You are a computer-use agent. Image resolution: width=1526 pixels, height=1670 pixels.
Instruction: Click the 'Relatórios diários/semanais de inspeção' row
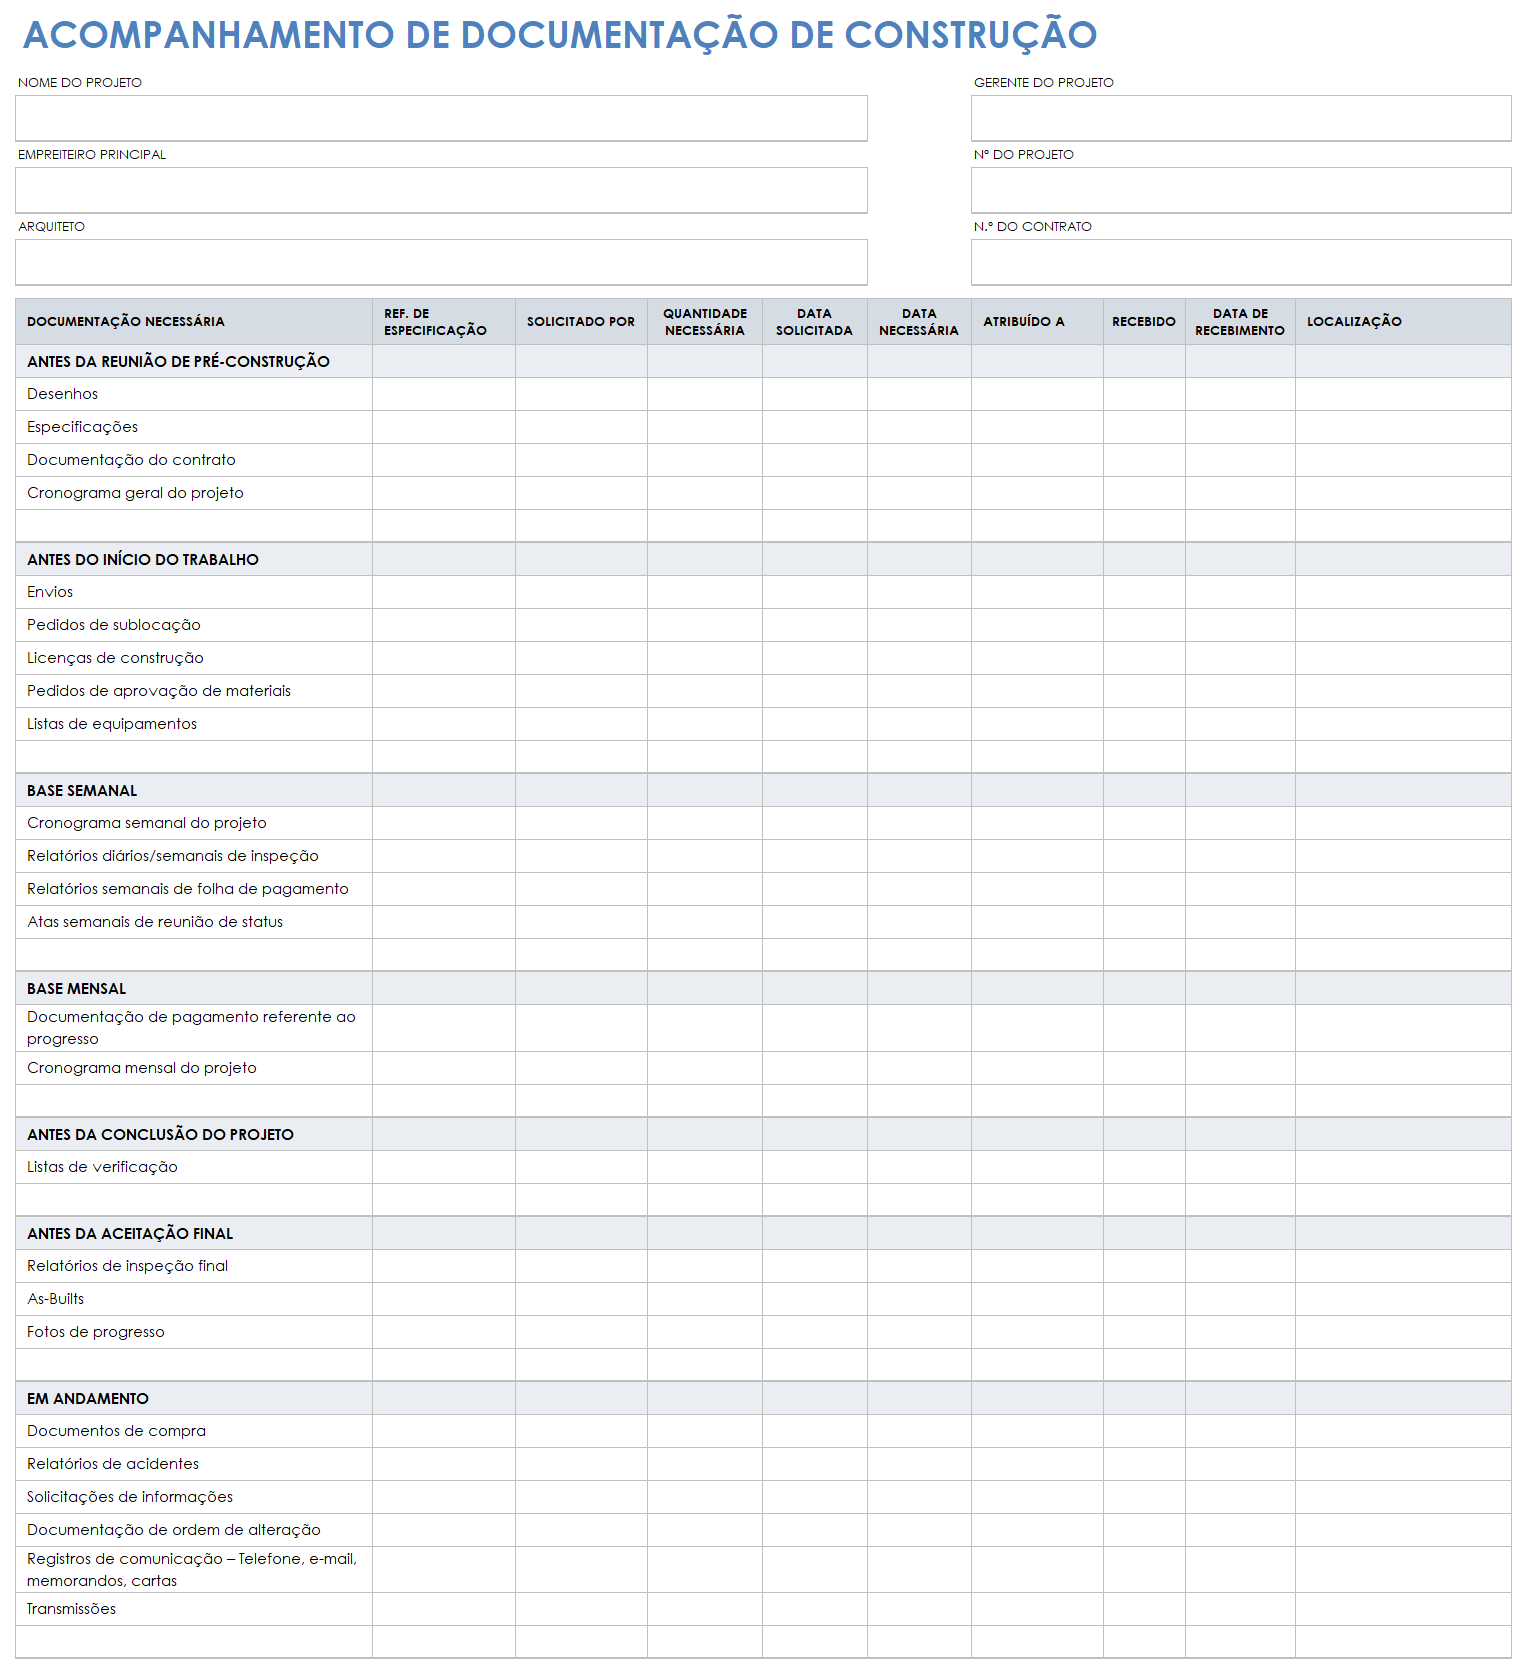(763, 856)
